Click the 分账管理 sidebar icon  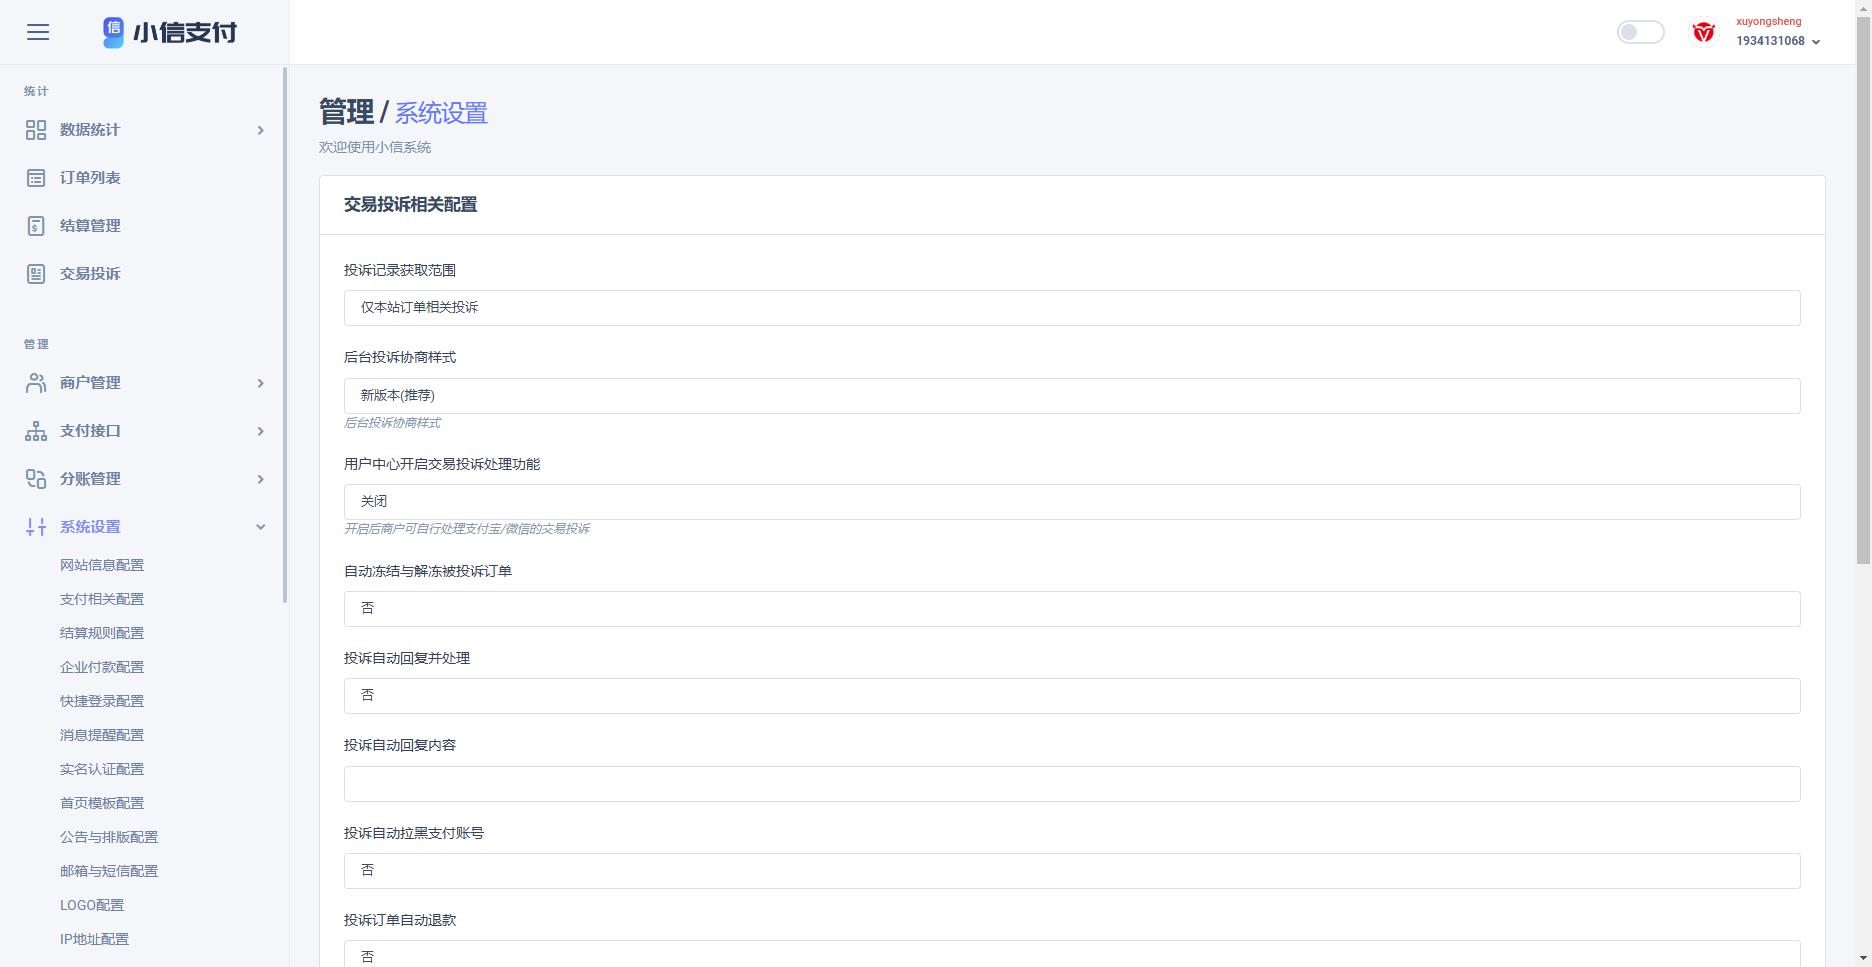(x=36, y=479)
